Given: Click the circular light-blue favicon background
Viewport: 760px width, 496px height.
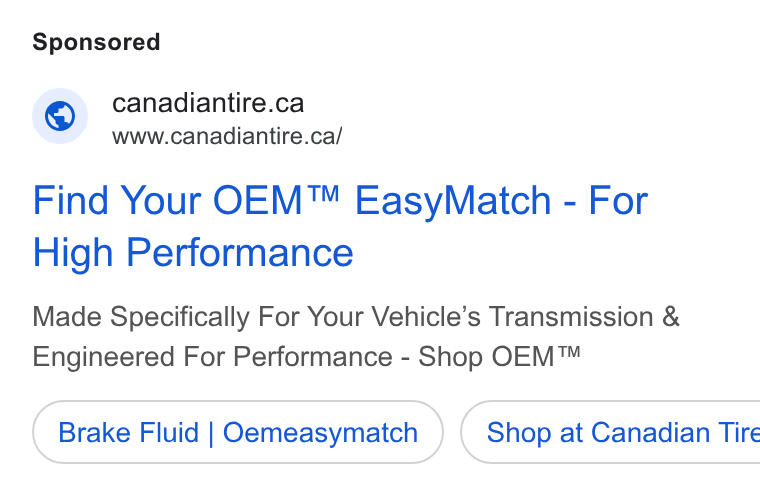Looking at the screenshot, I should point(60,116).
